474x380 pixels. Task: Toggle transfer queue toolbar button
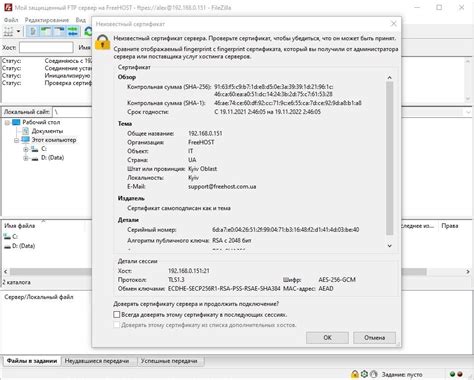[x=73, y=32]
